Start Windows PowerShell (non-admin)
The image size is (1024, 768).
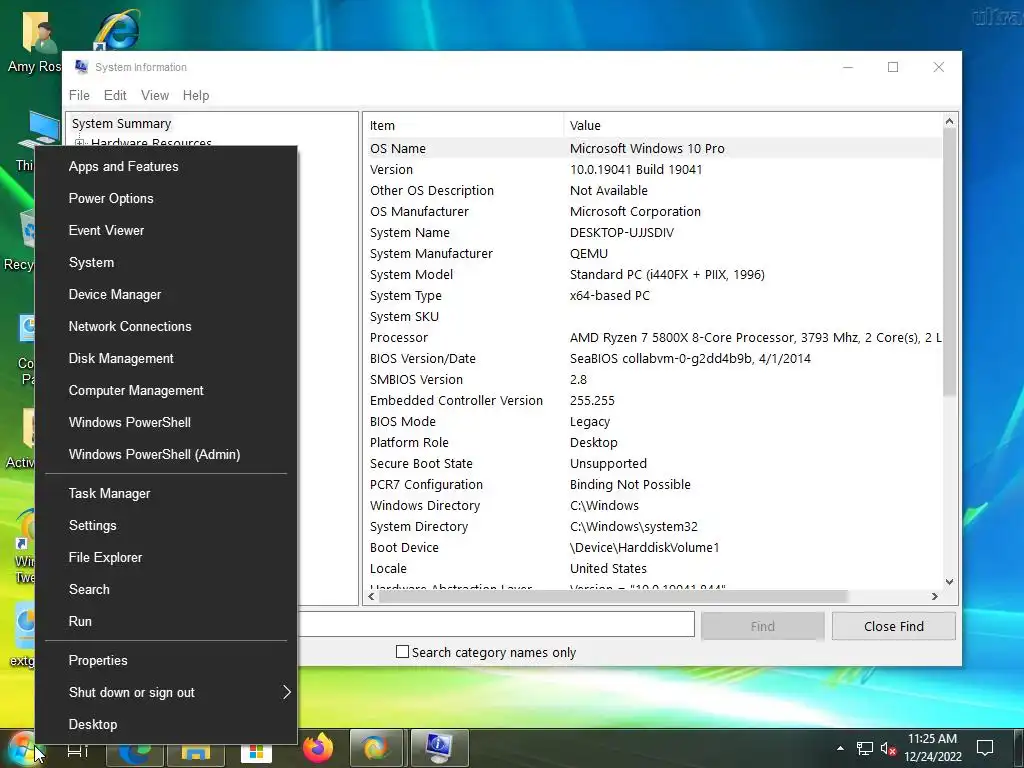166,423
